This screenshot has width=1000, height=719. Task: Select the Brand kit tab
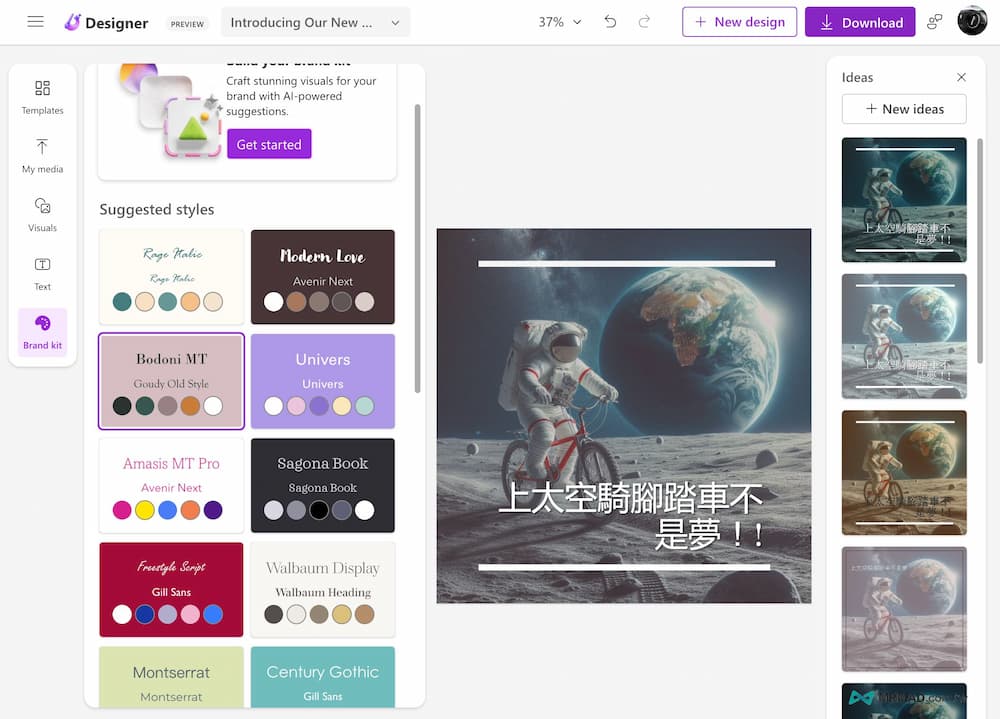point(42,332)
